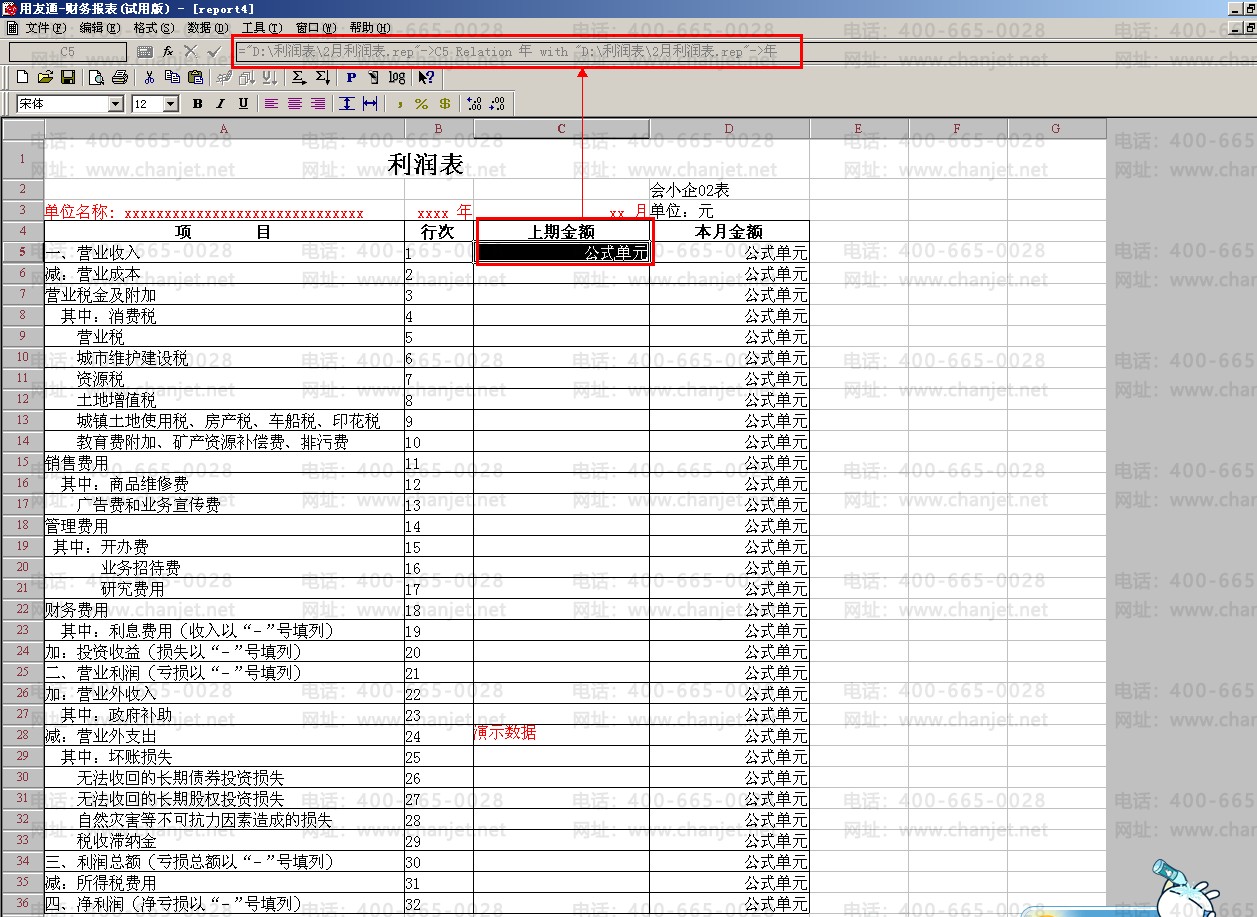Click the row sum sigma icon
Screen dimensions: 1257x917
coord(298,77)
